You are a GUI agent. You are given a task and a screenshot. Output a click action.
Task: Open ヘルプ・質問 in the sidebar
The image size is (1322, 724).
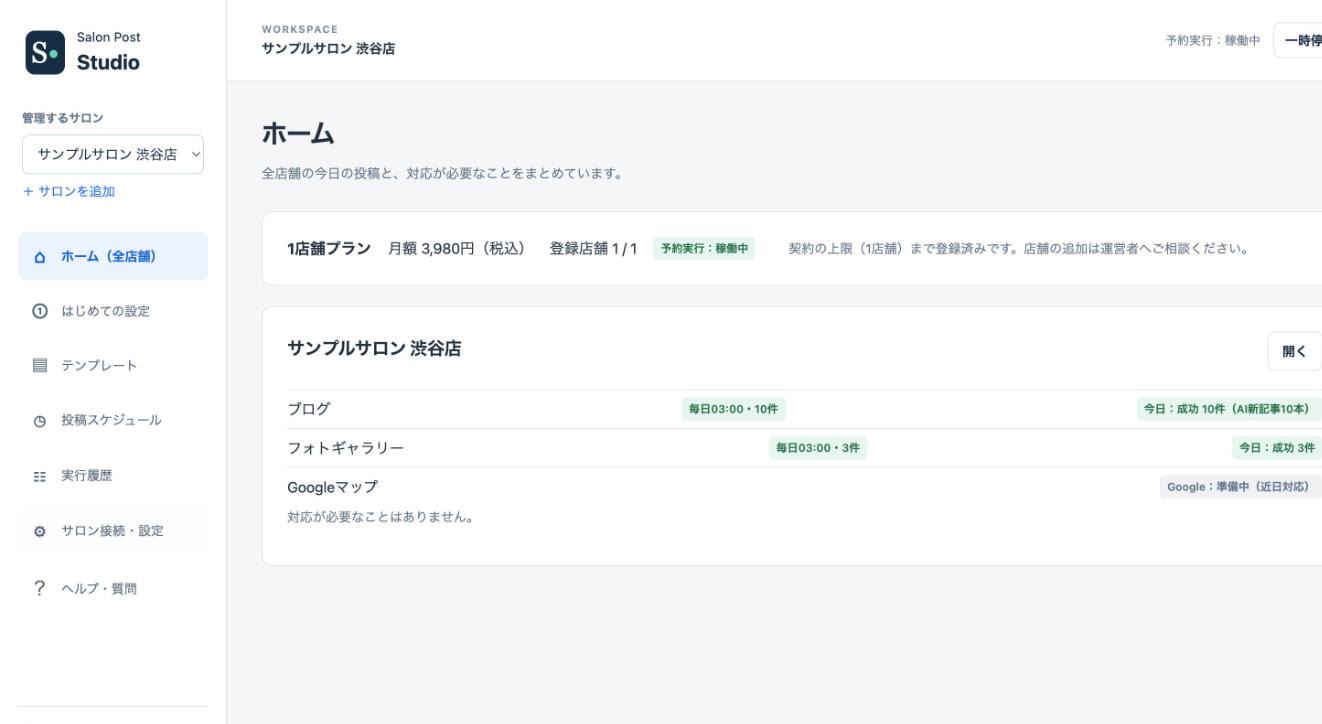pos(113,588)
